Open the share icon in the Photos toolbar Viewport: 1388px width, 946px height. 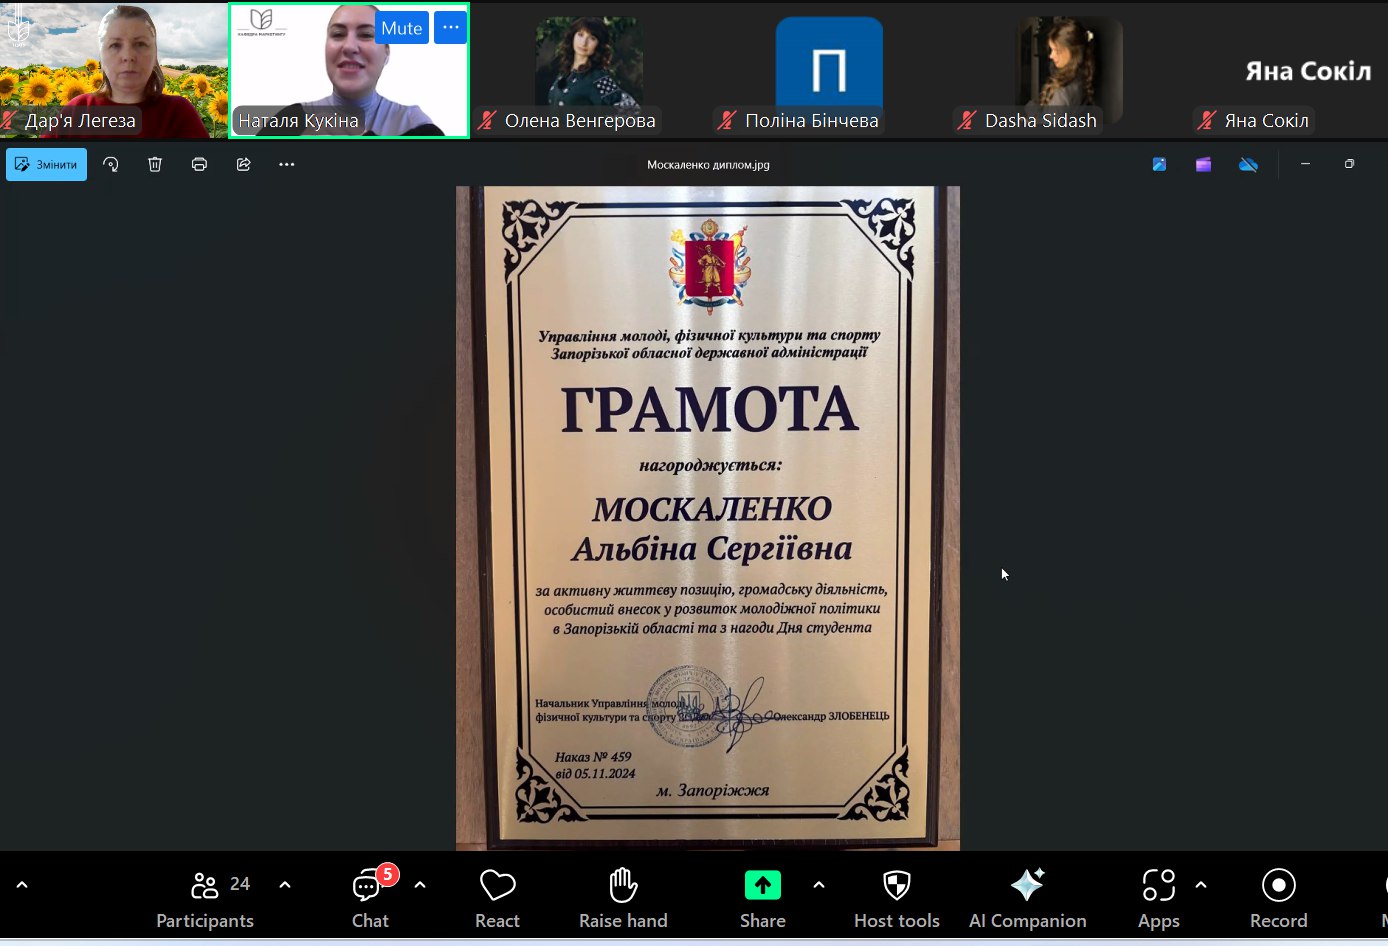[243, 164]
